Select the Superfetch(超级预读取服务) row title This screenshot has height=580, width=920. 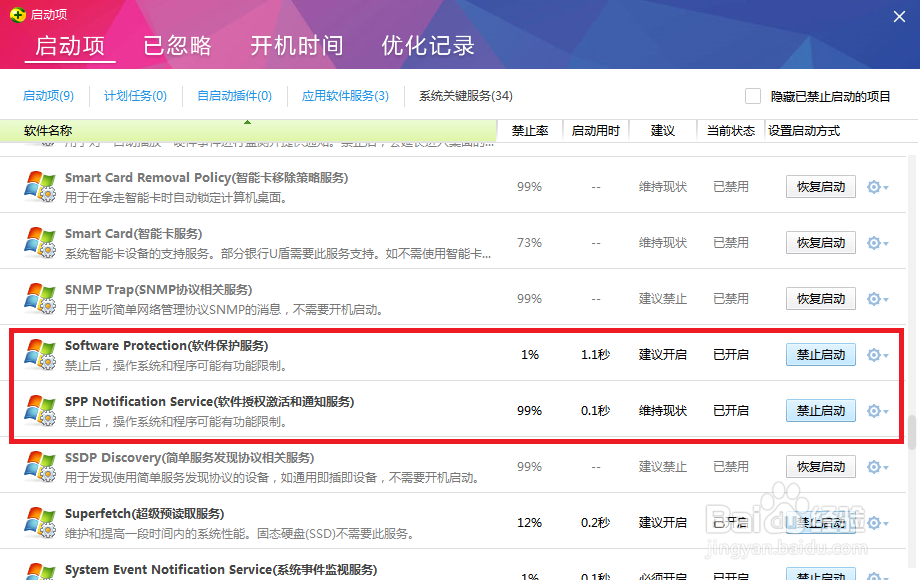[x=144, y=514]
